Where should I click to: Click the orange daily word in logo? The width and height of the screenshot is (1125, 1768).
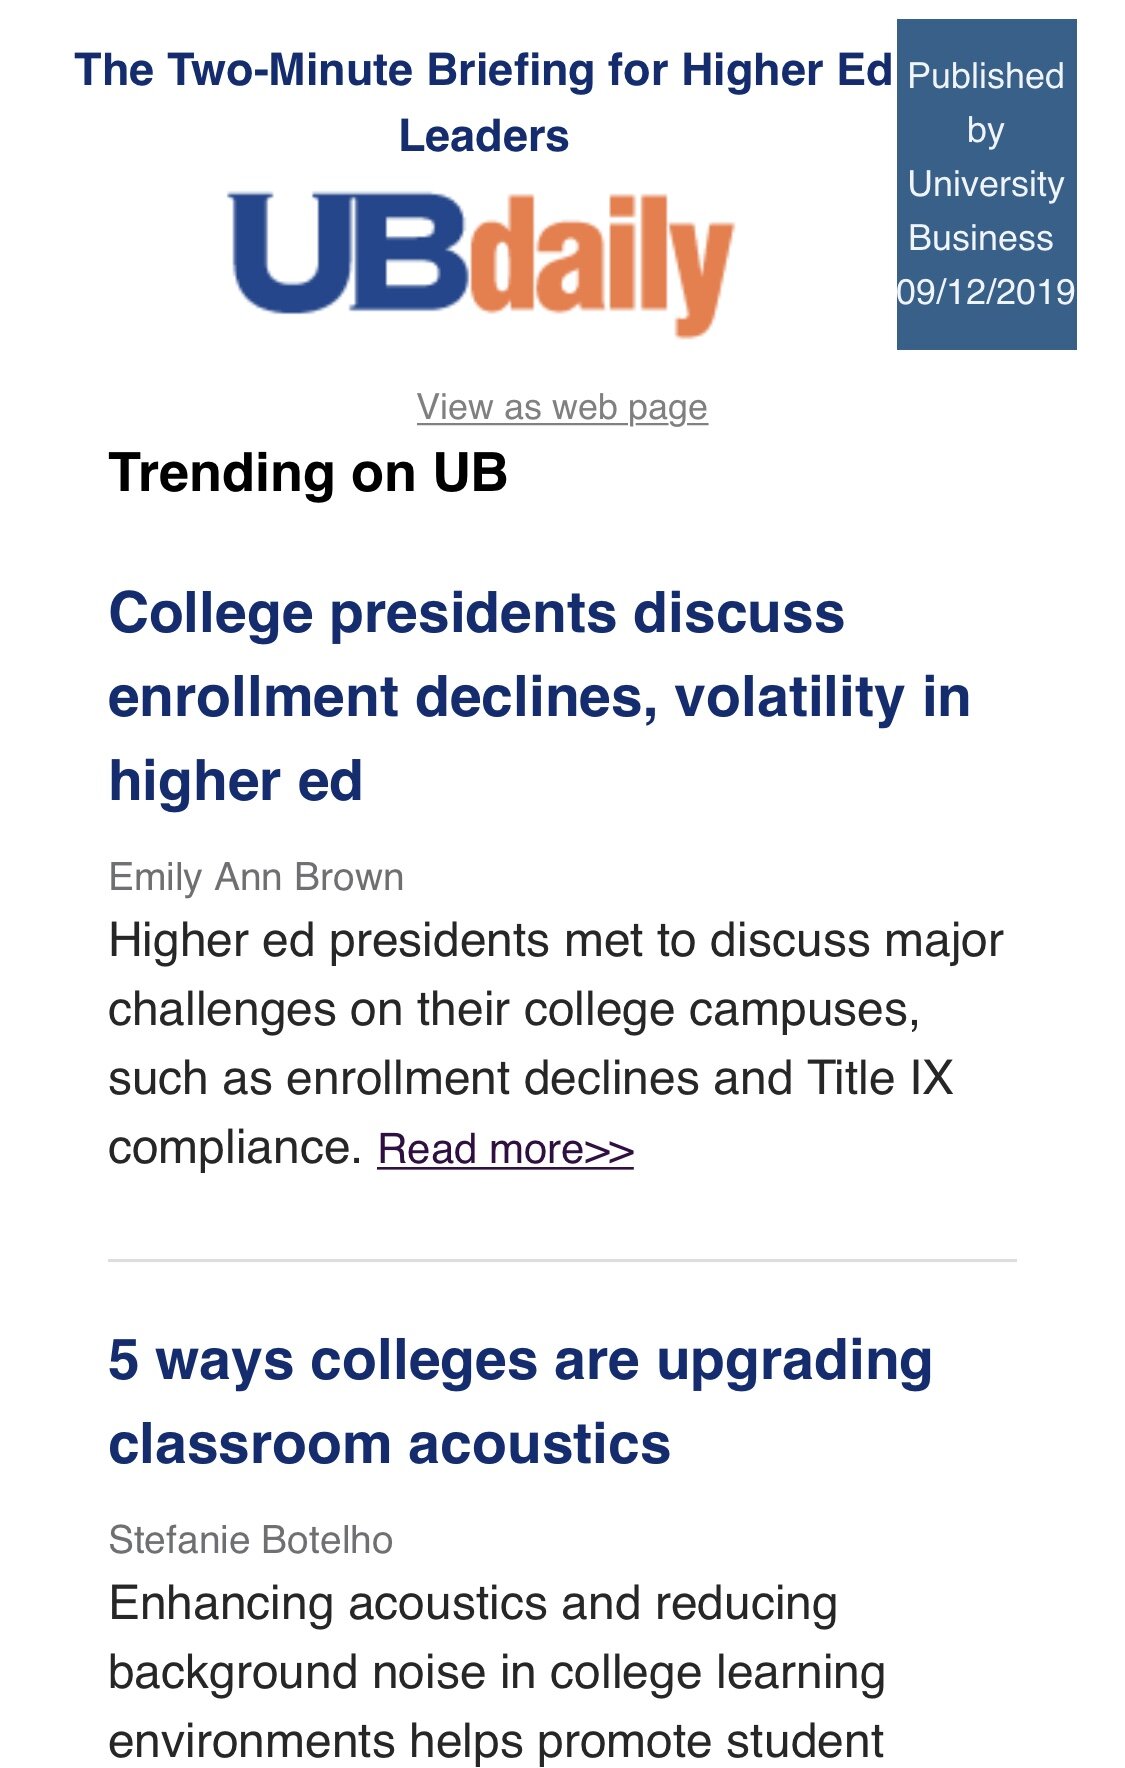point(601,264)
